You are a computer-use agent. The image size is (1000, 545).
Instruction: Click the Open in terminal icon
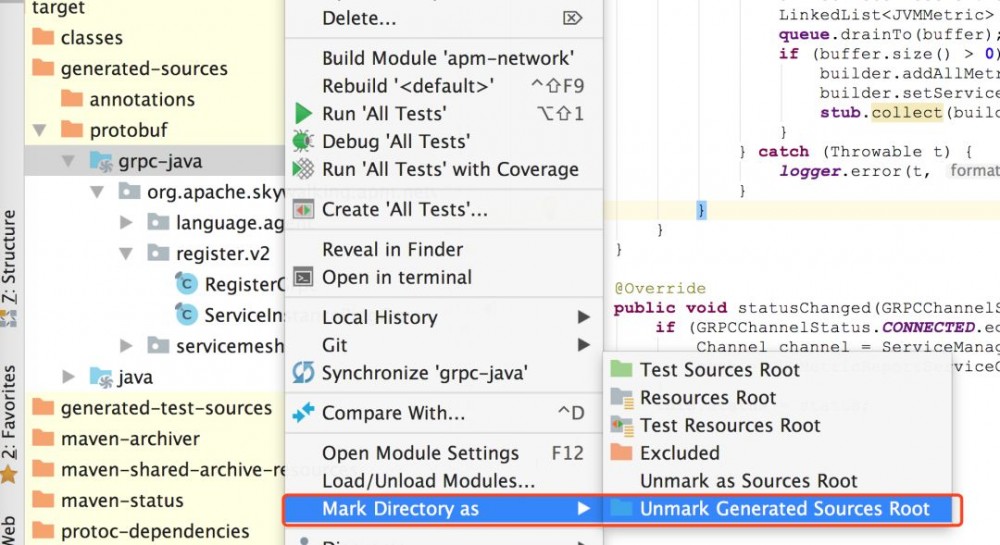coord(304,277)
